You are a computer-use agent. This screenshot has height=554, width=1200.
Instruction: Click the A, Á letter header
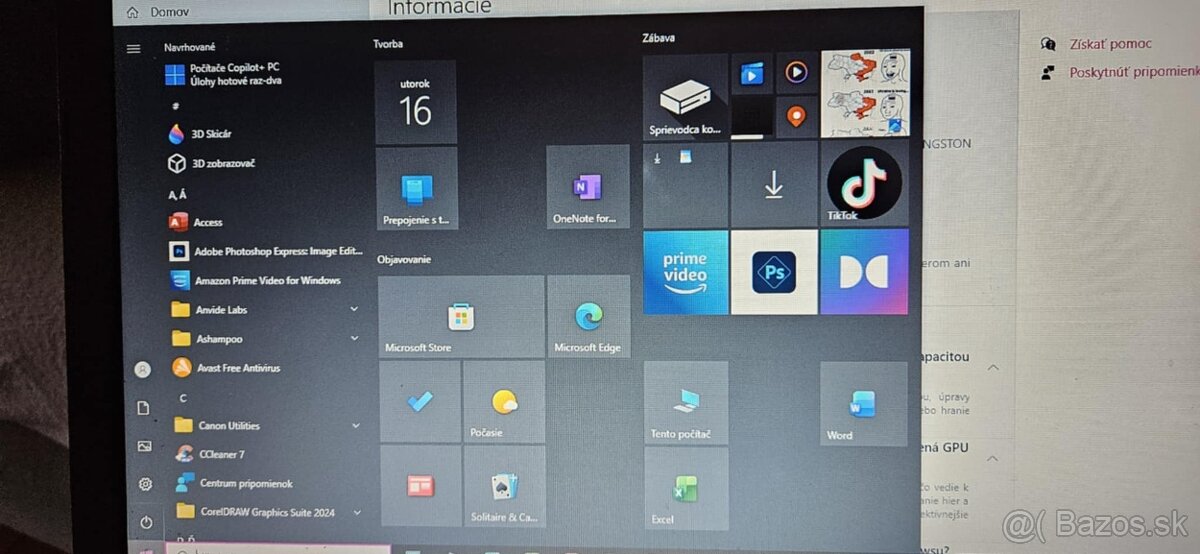(178, 194)
